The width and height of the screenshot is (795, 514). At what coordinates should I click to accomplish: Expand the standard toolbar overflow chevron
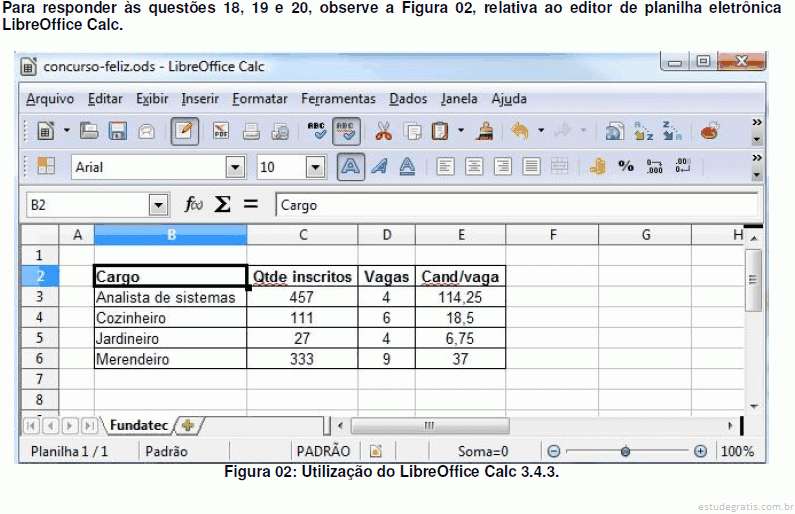(x=756, y=123)
